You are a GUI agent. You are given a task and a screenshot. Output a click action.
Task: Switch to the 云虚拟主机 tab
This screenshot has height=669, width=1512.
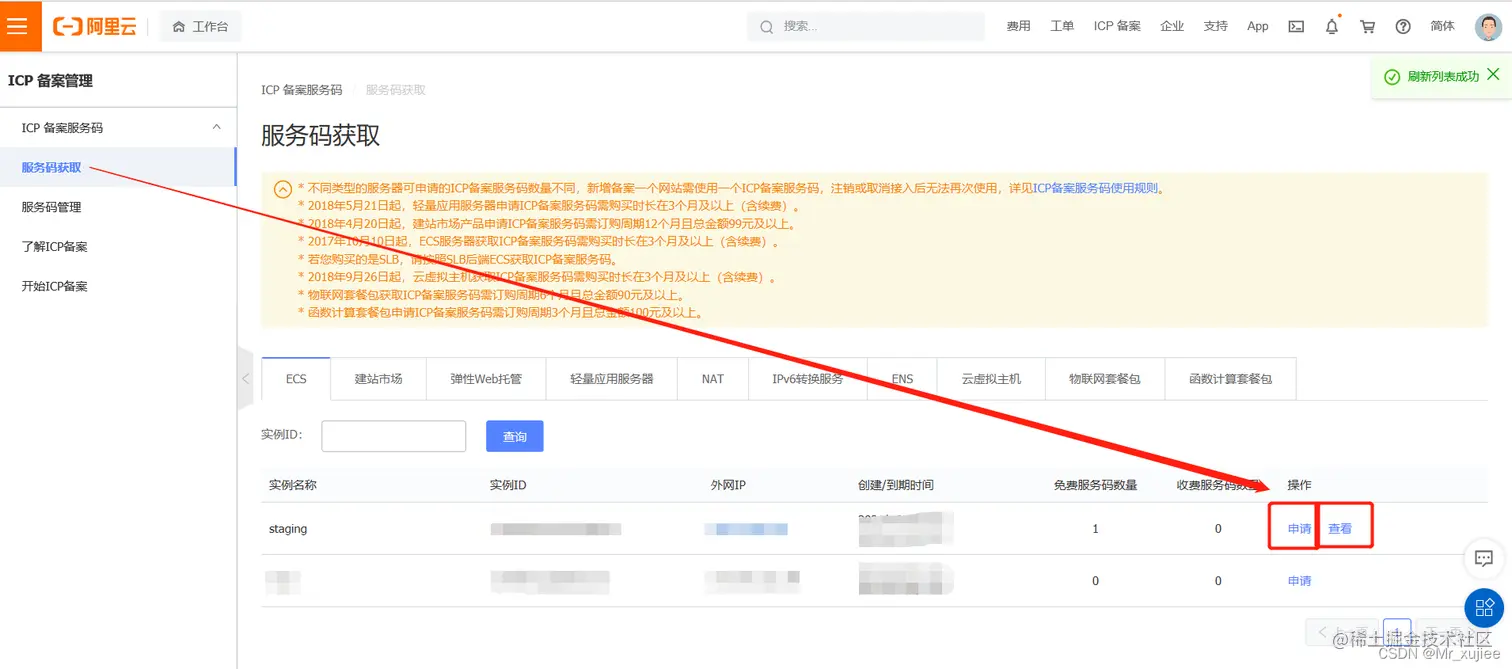[990, 378]
